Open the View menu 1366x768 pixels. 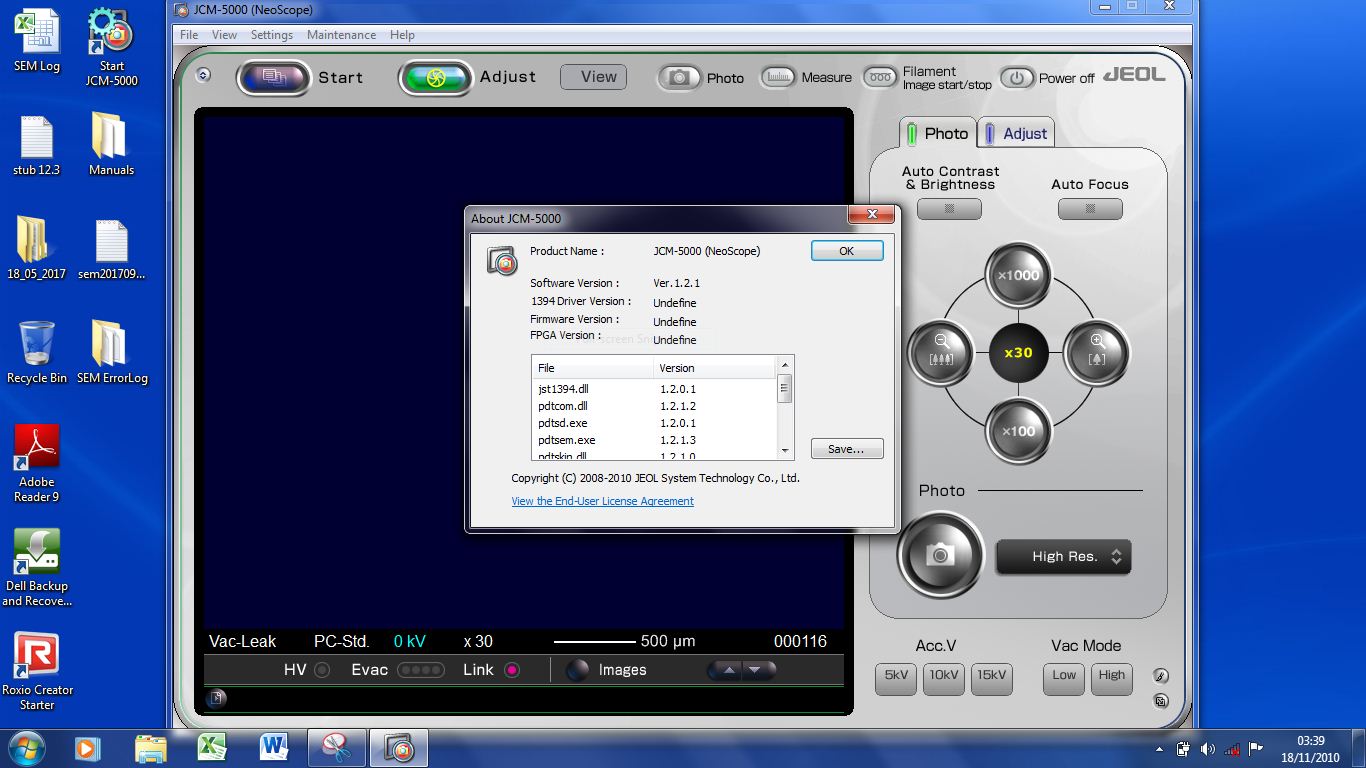pyautogui.click(x=224, y=35)
